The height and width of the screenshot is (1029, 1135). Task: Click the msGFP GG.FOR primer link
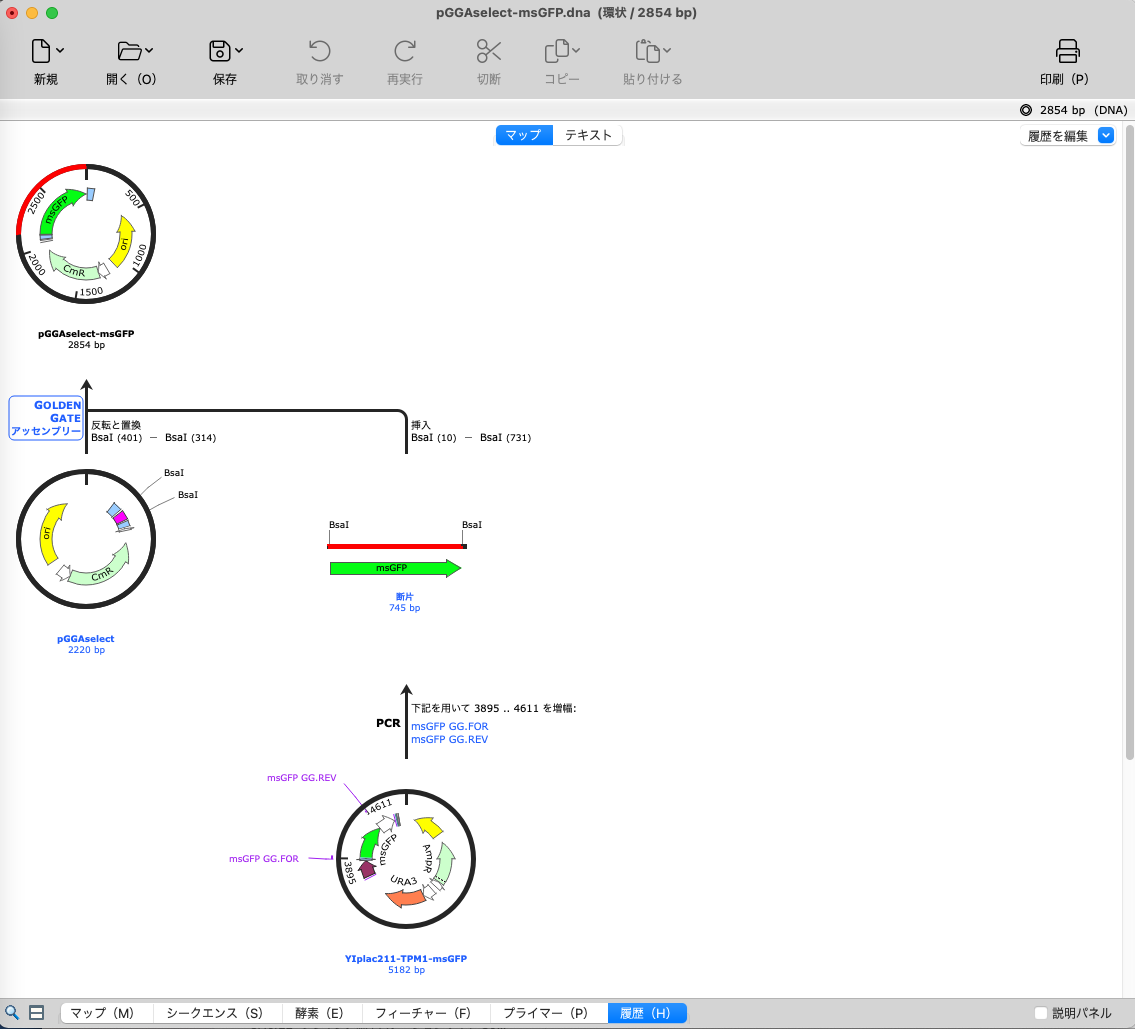pos(450,726)
